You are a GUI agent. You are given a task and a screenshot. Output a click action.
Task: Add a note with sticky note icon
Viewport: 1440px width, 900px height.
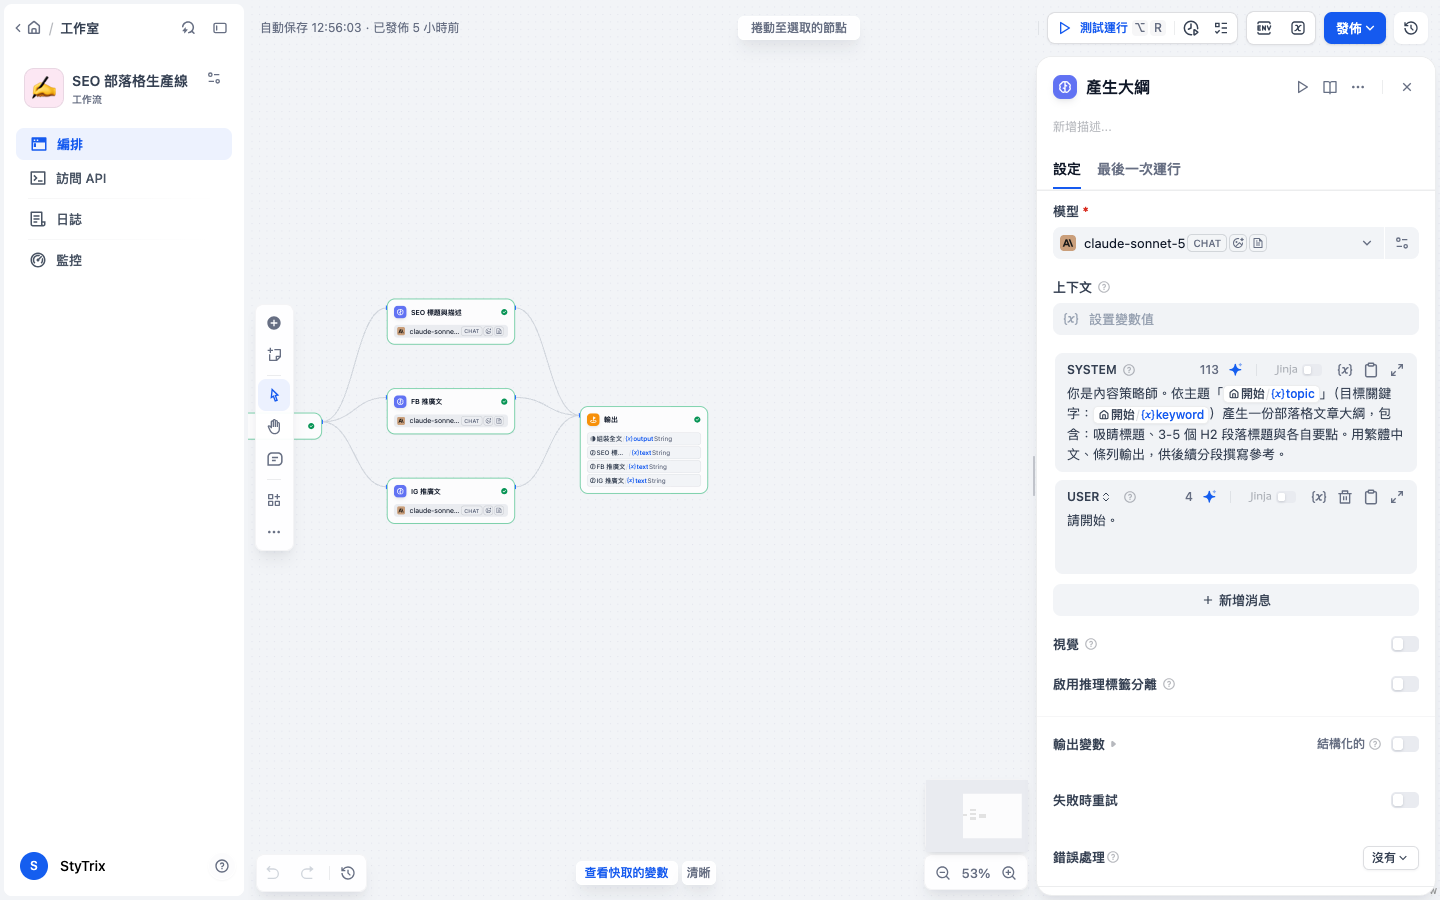point(274,355)
